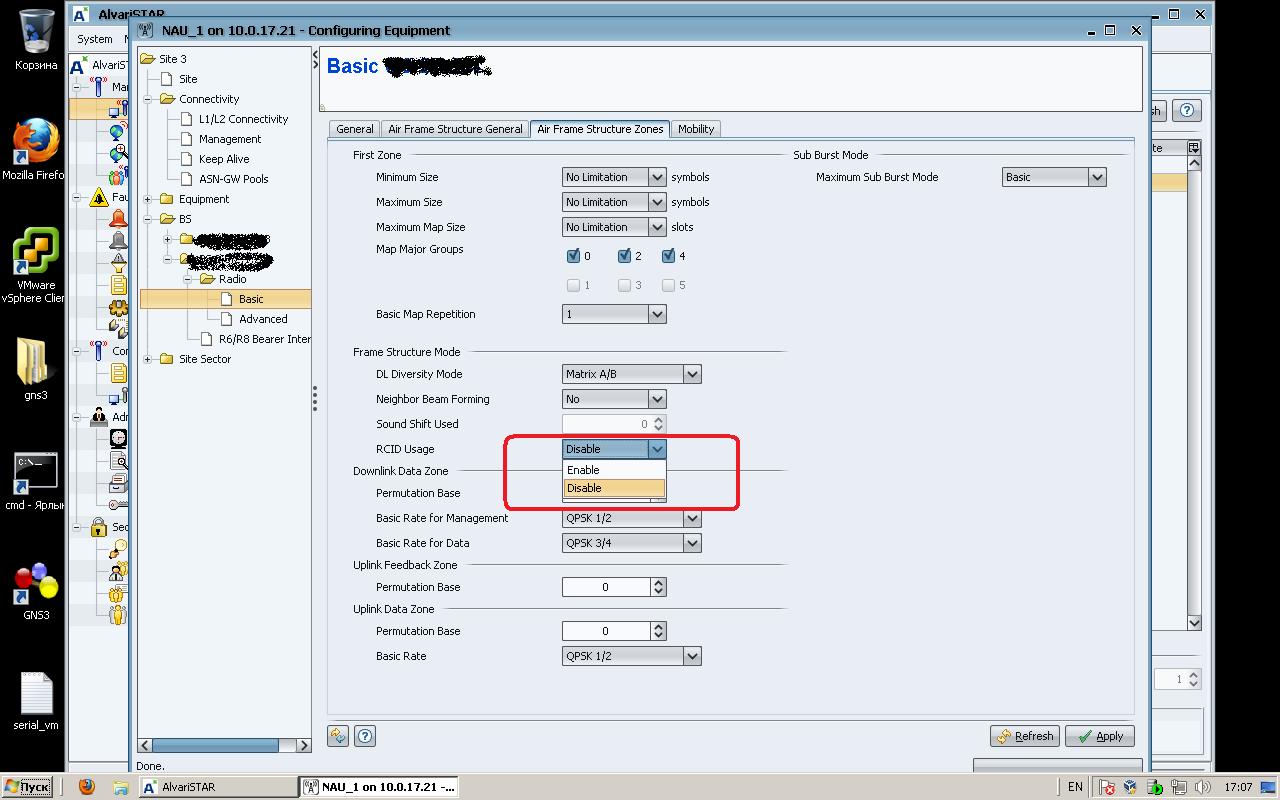Screen dimensions: 1280x800
Task: Open help via the dialog's question-mark icon
Action: [x=365, y=736]
